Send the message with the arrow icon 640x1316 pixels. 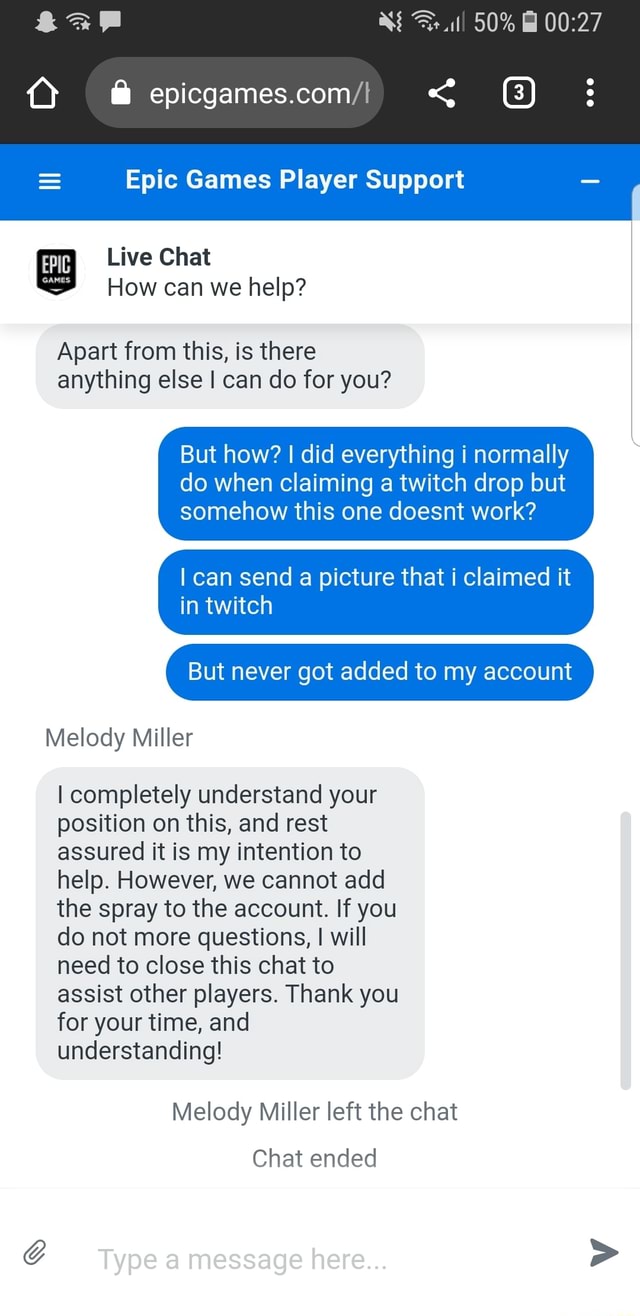pyautogui.click(x=603, y=1251)
